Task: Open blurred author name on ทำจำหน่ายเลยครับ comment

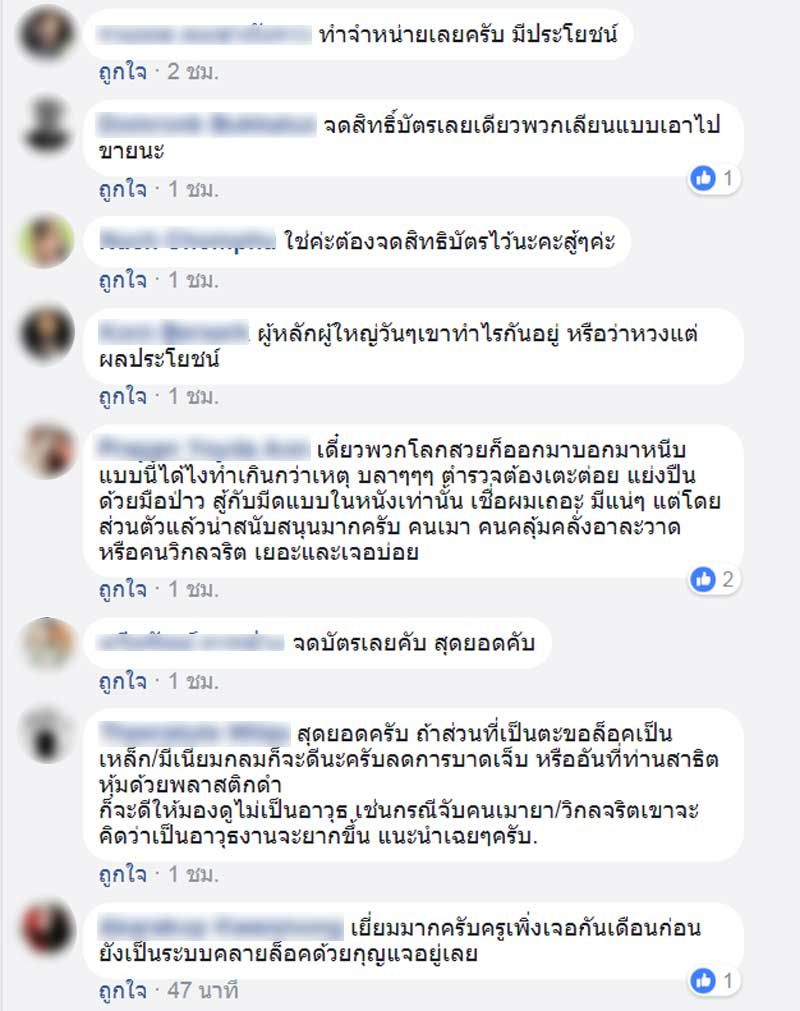Action: 204,34
